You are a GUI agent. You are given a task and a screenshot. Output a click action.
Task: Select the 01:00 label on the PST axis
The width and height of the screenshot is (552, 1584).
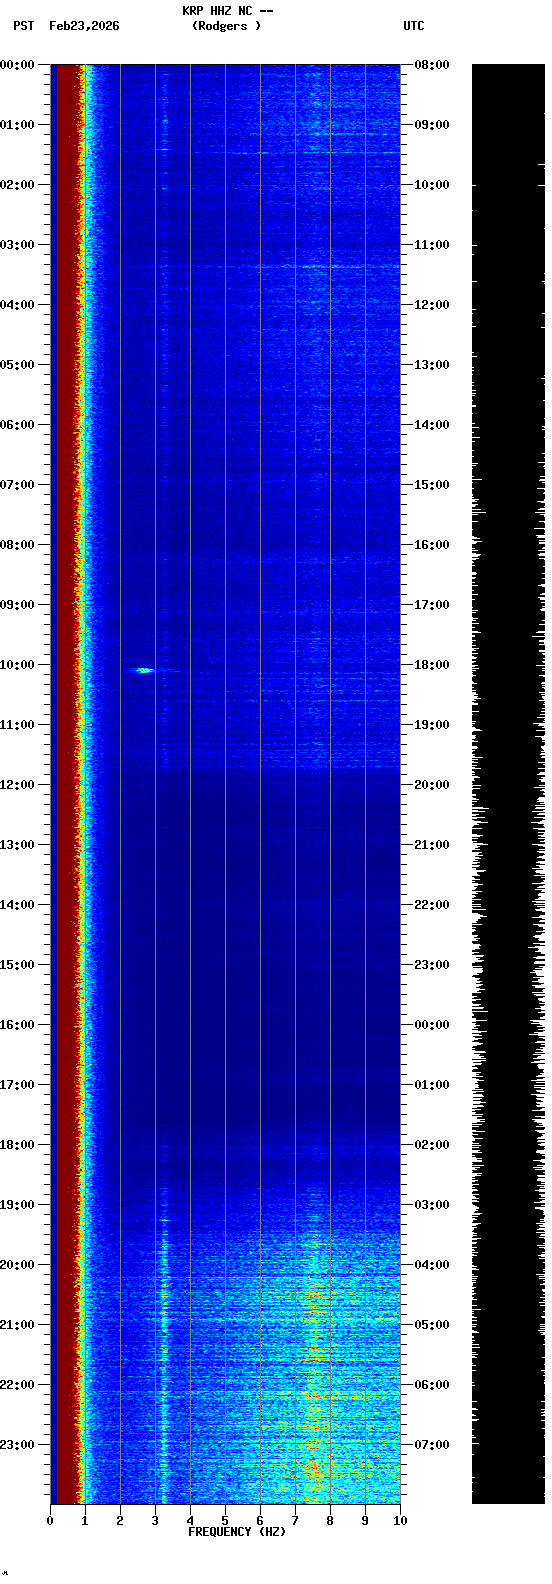pos(18,125)
